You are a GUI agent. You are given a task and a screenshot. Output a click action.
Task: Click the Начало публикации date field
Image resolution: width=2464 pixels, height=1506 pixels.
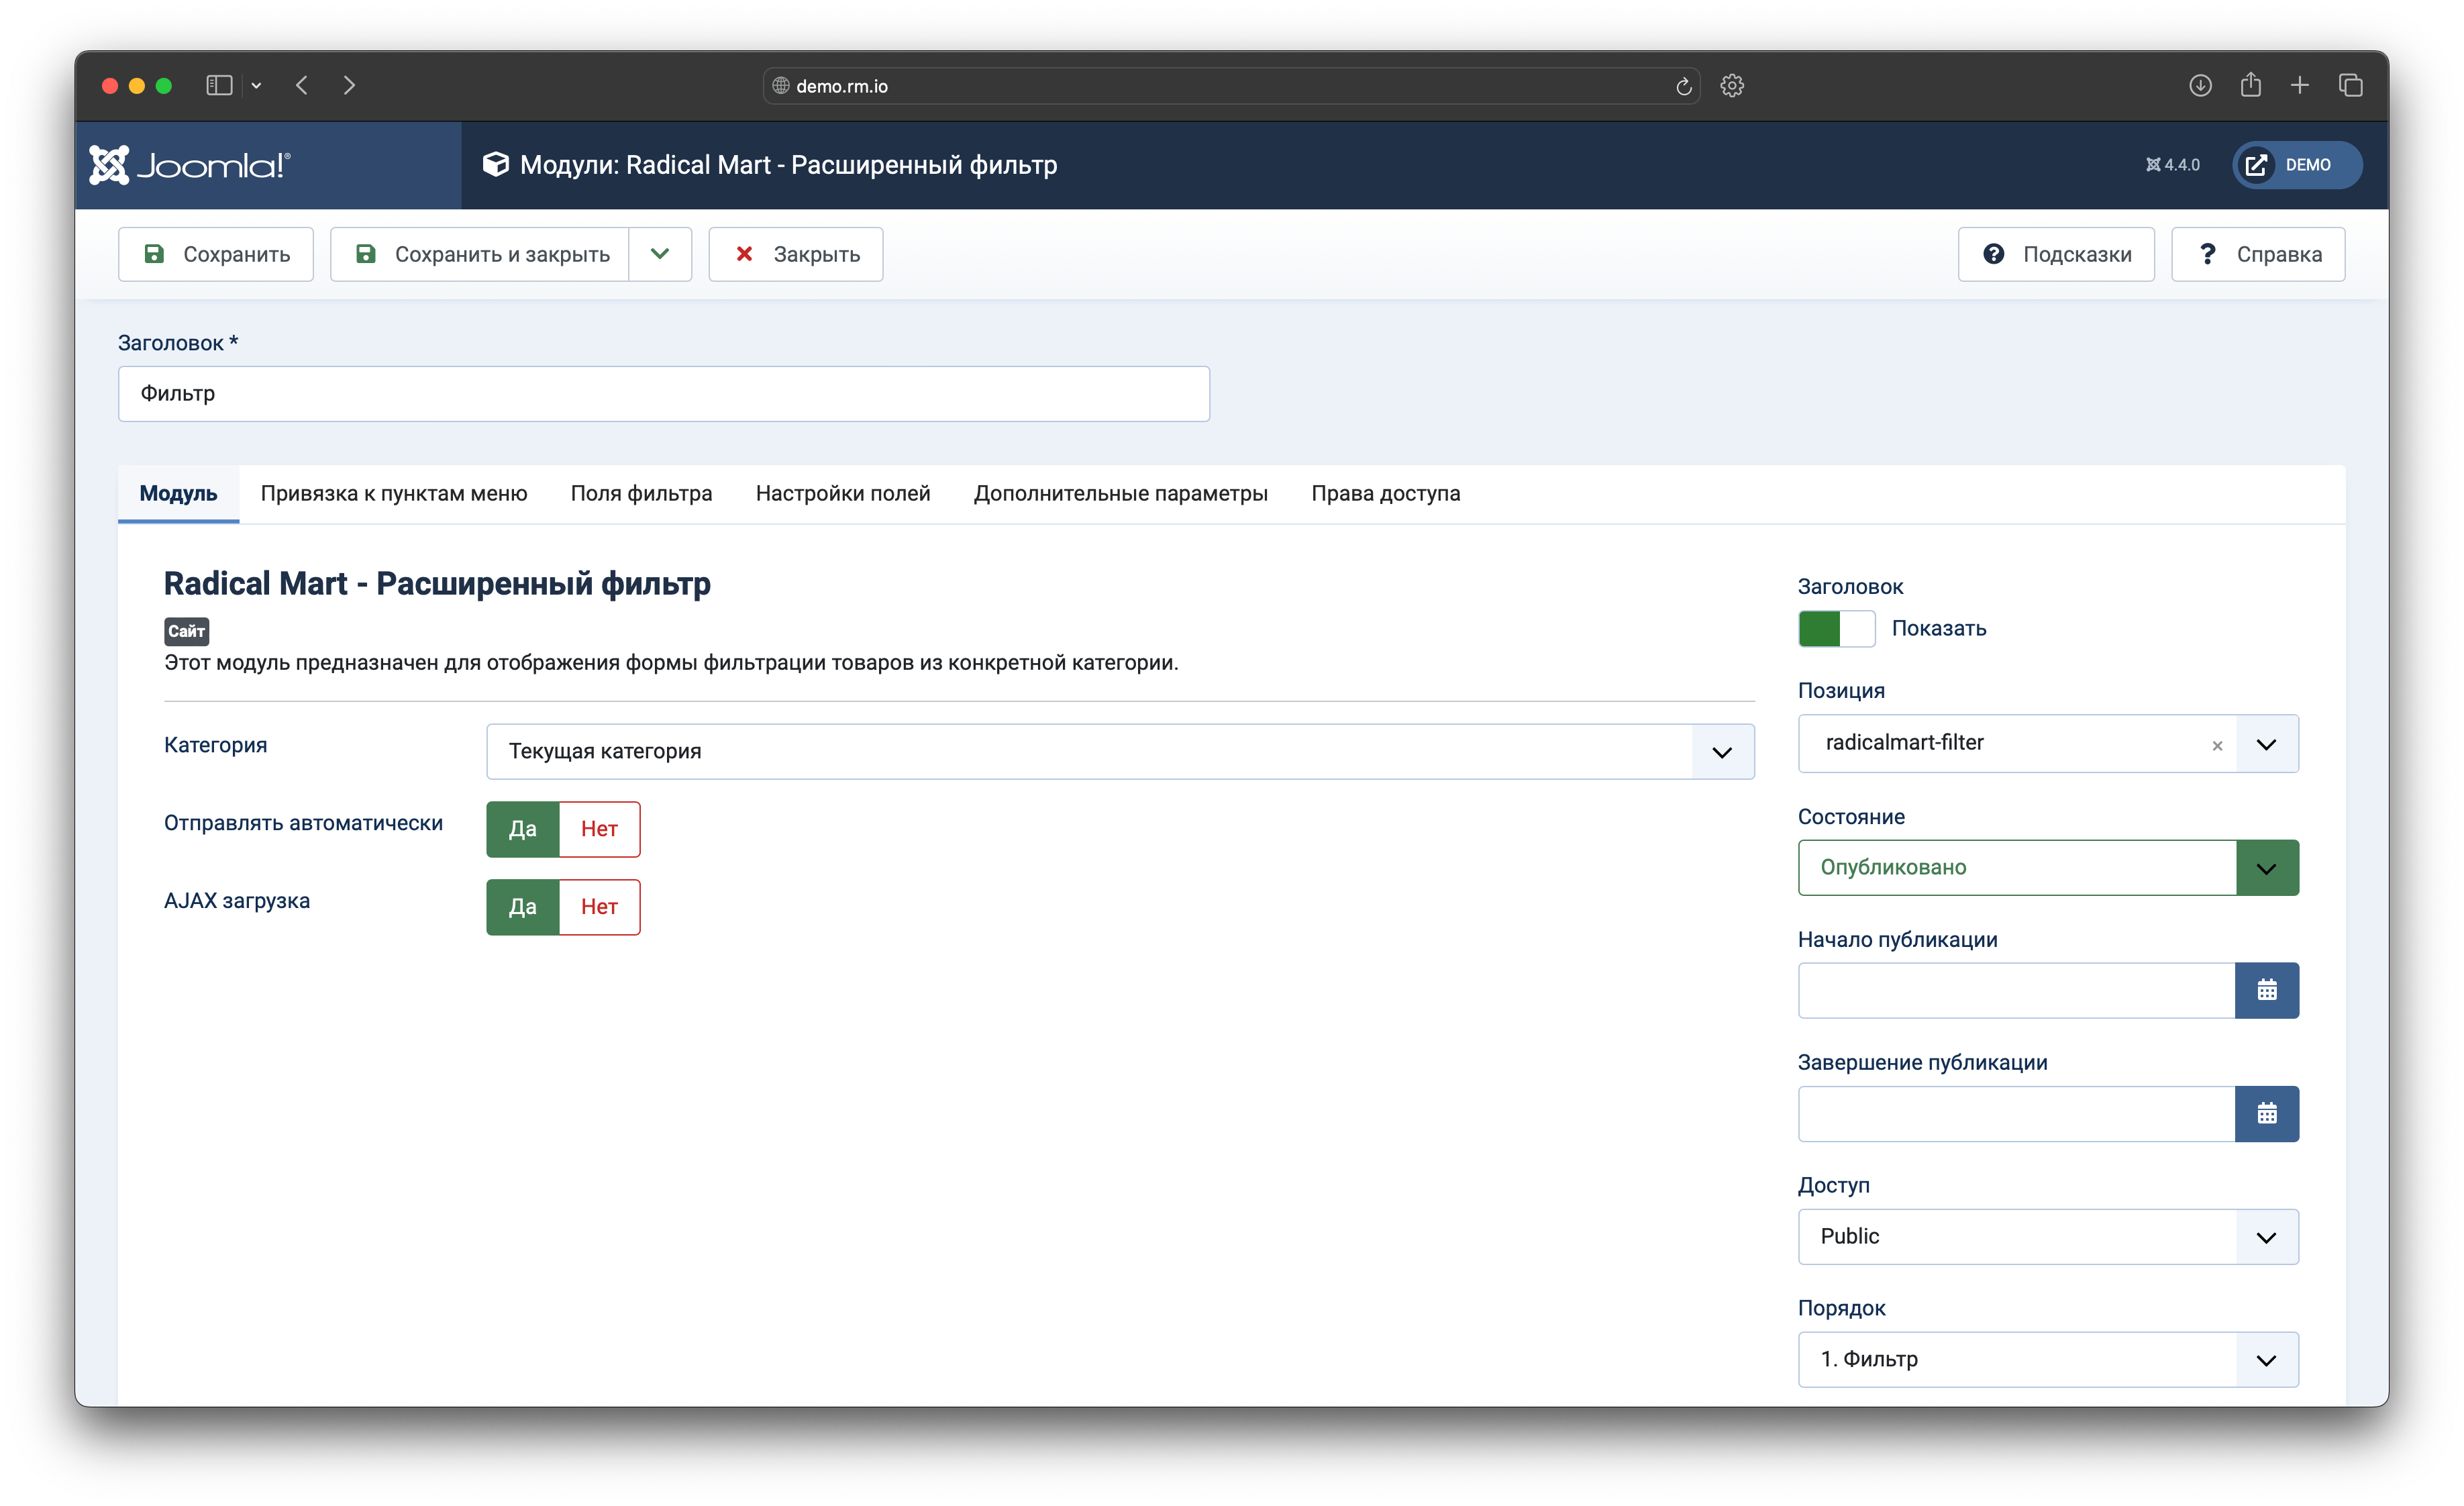coord(2016,991)
